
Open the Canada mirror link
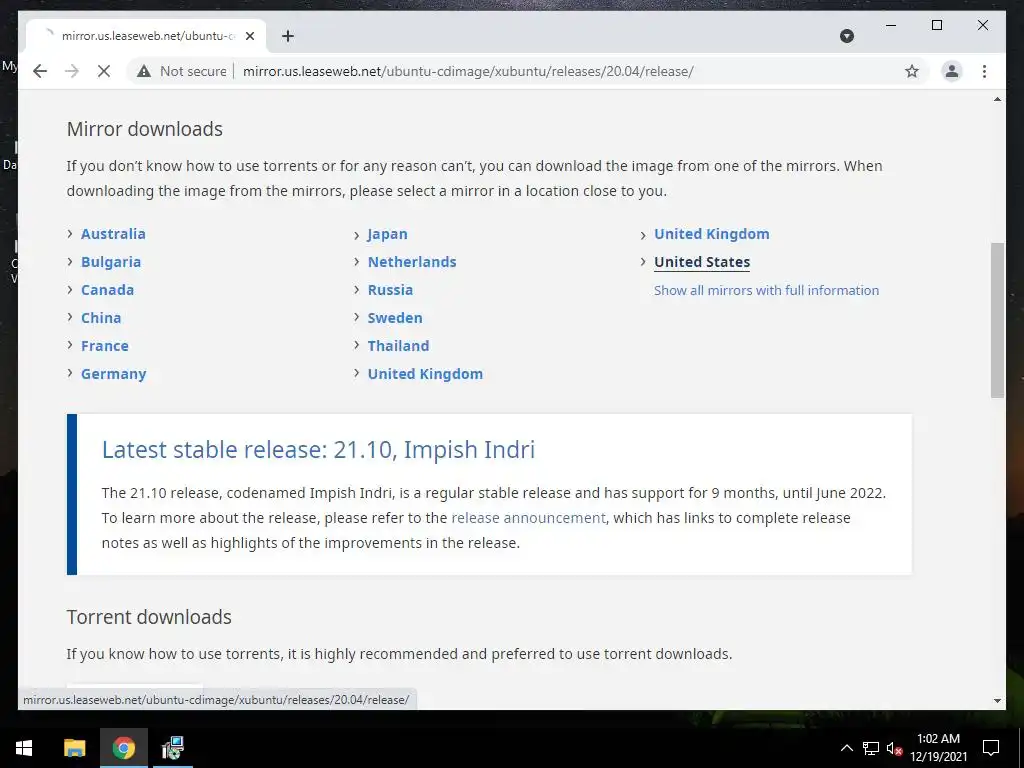click(107, 290)
